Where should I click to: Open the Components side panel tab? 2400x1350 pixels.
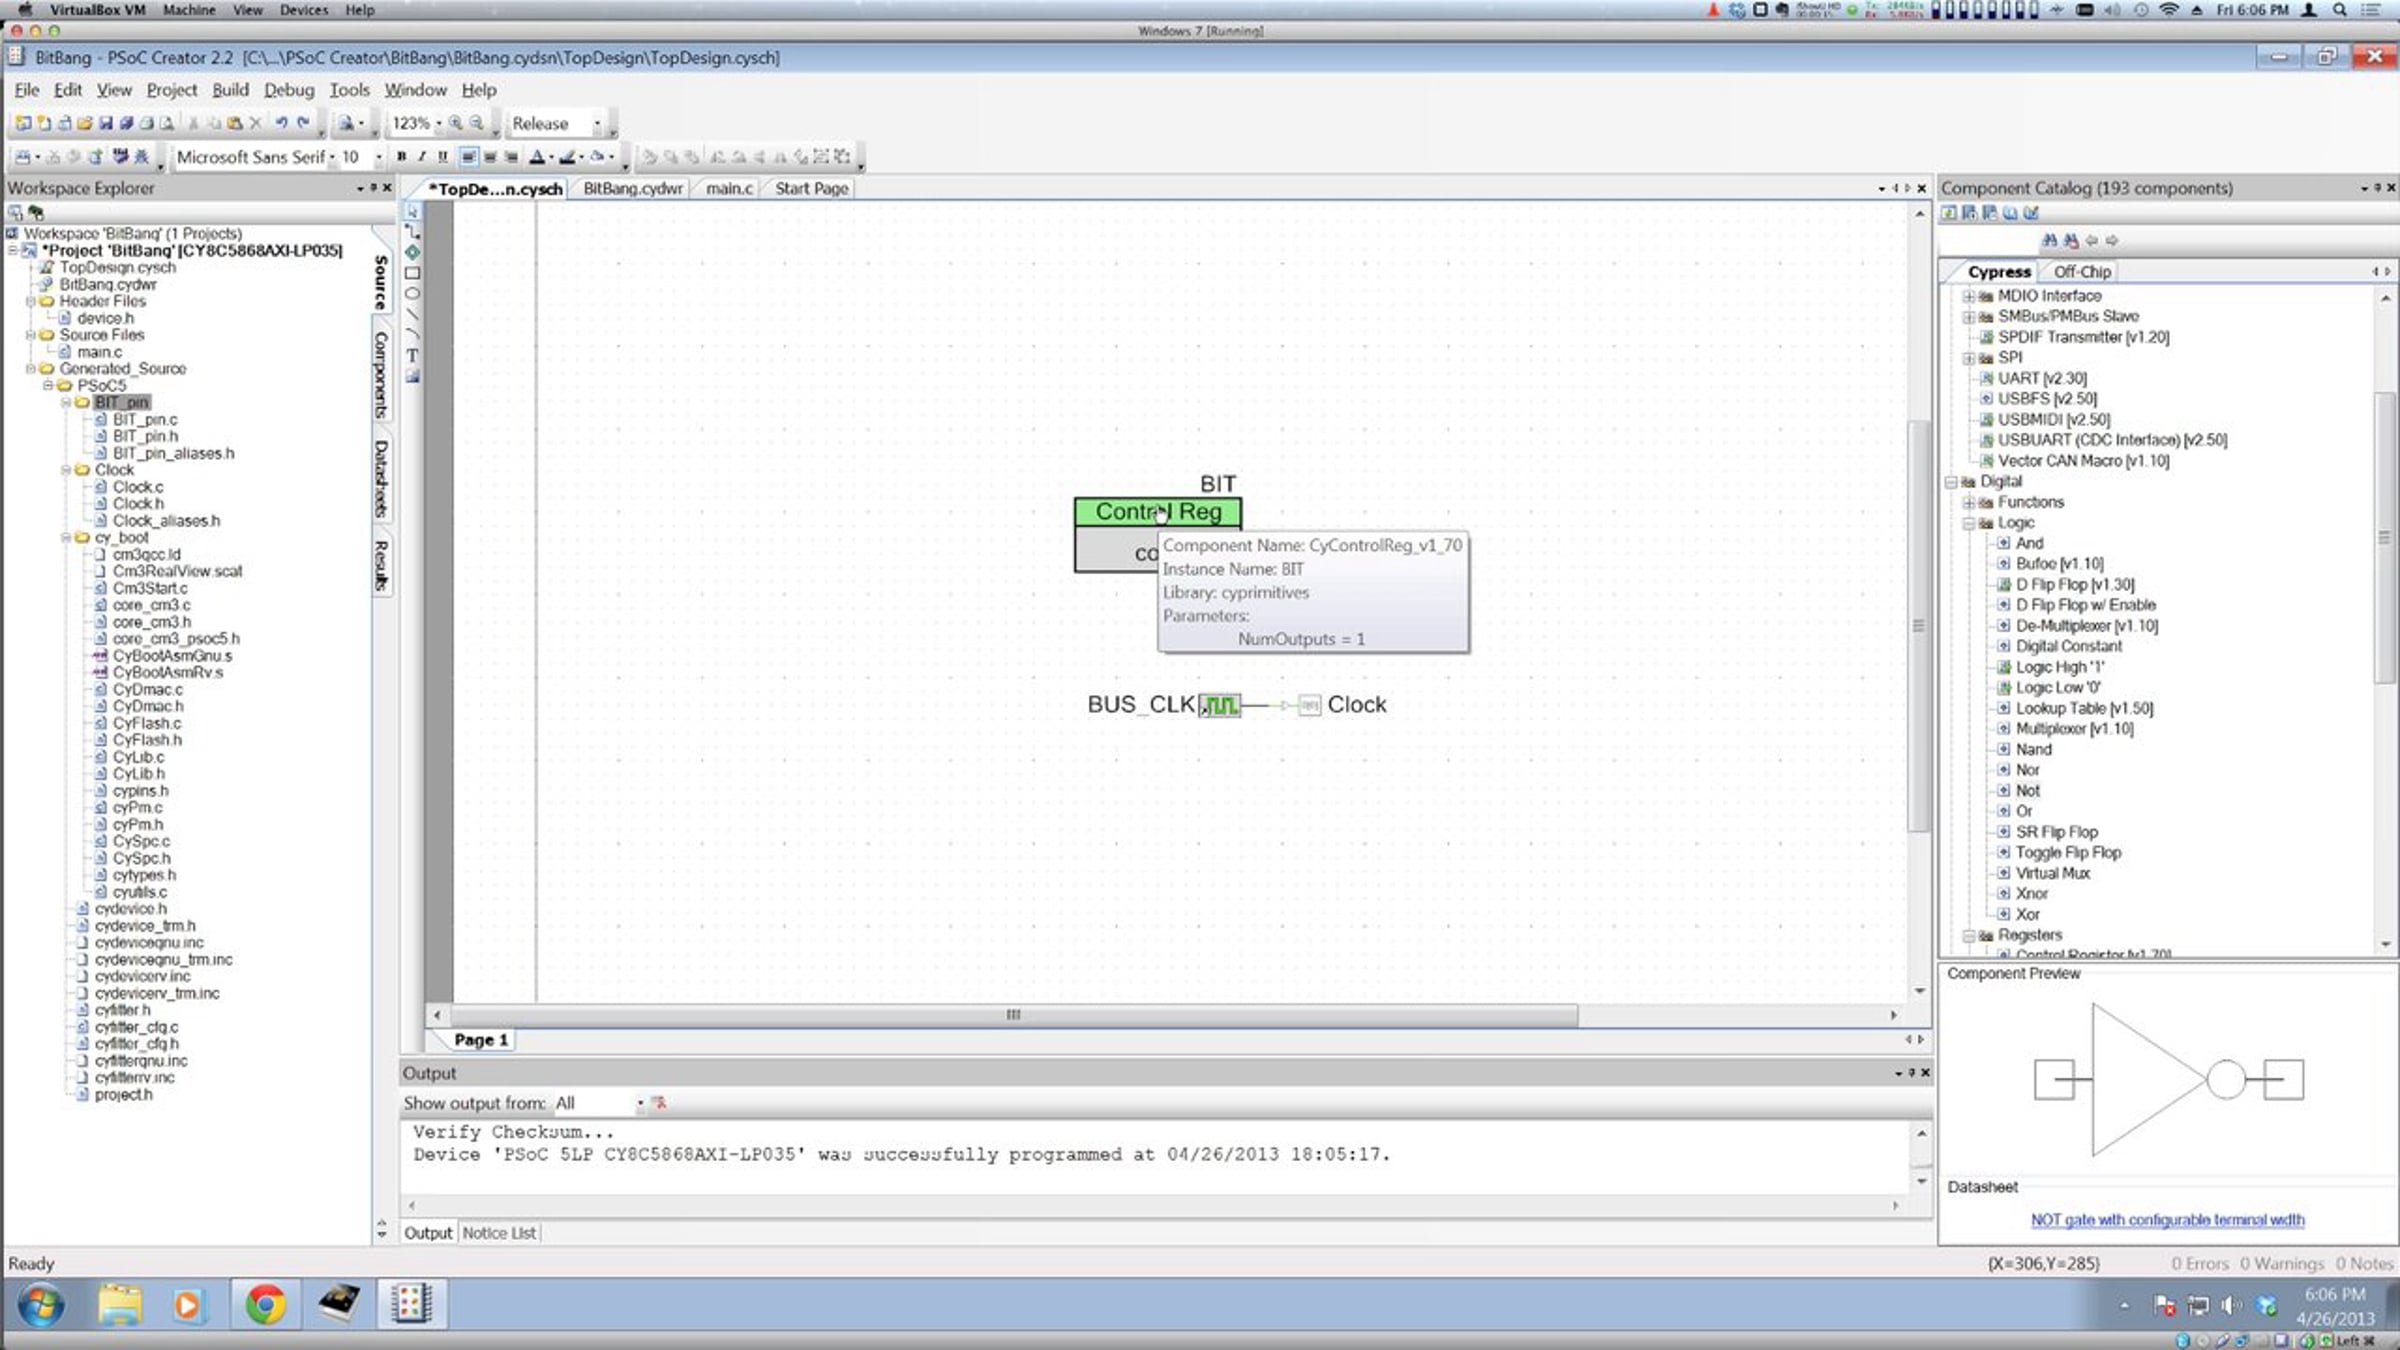381,375
